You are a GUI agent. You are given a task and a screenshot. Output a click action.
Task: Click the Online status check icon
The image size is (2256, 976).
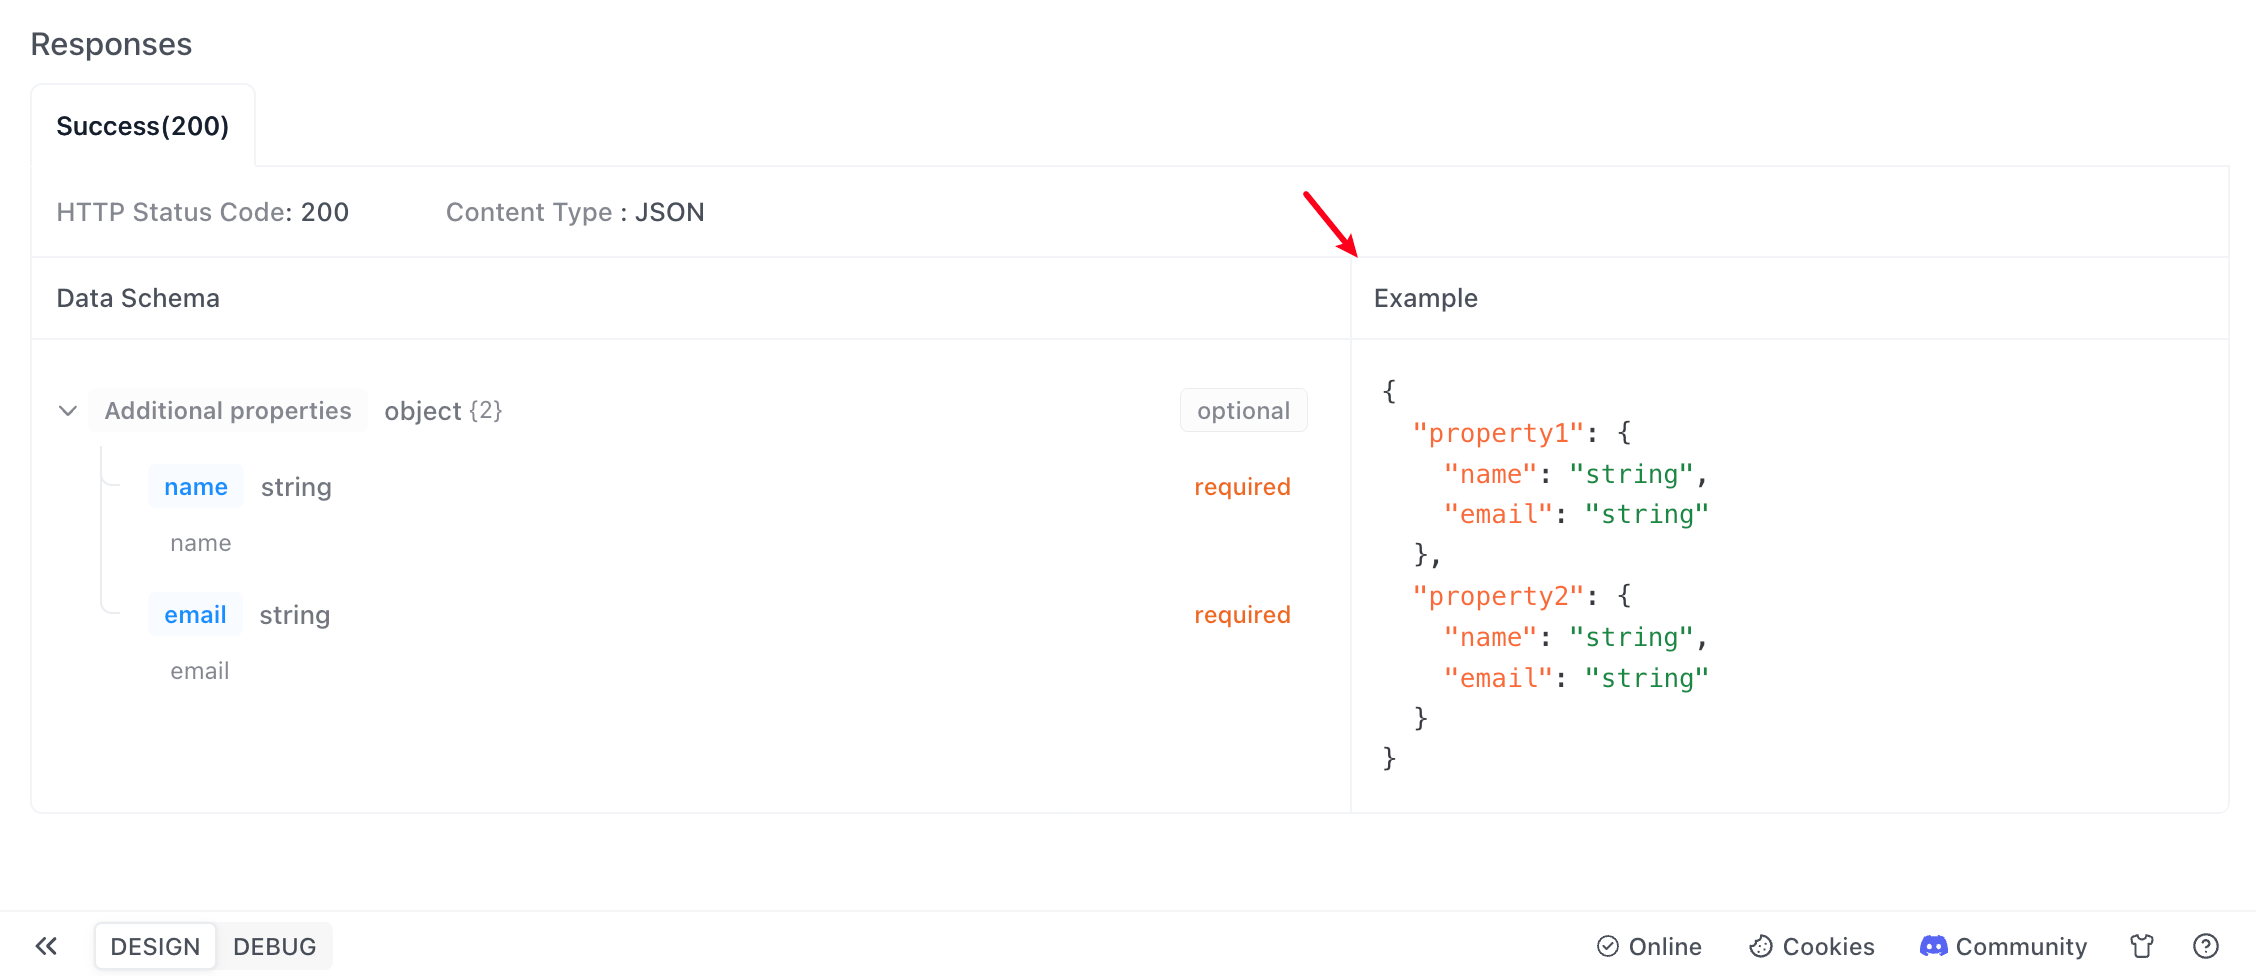1608,946
